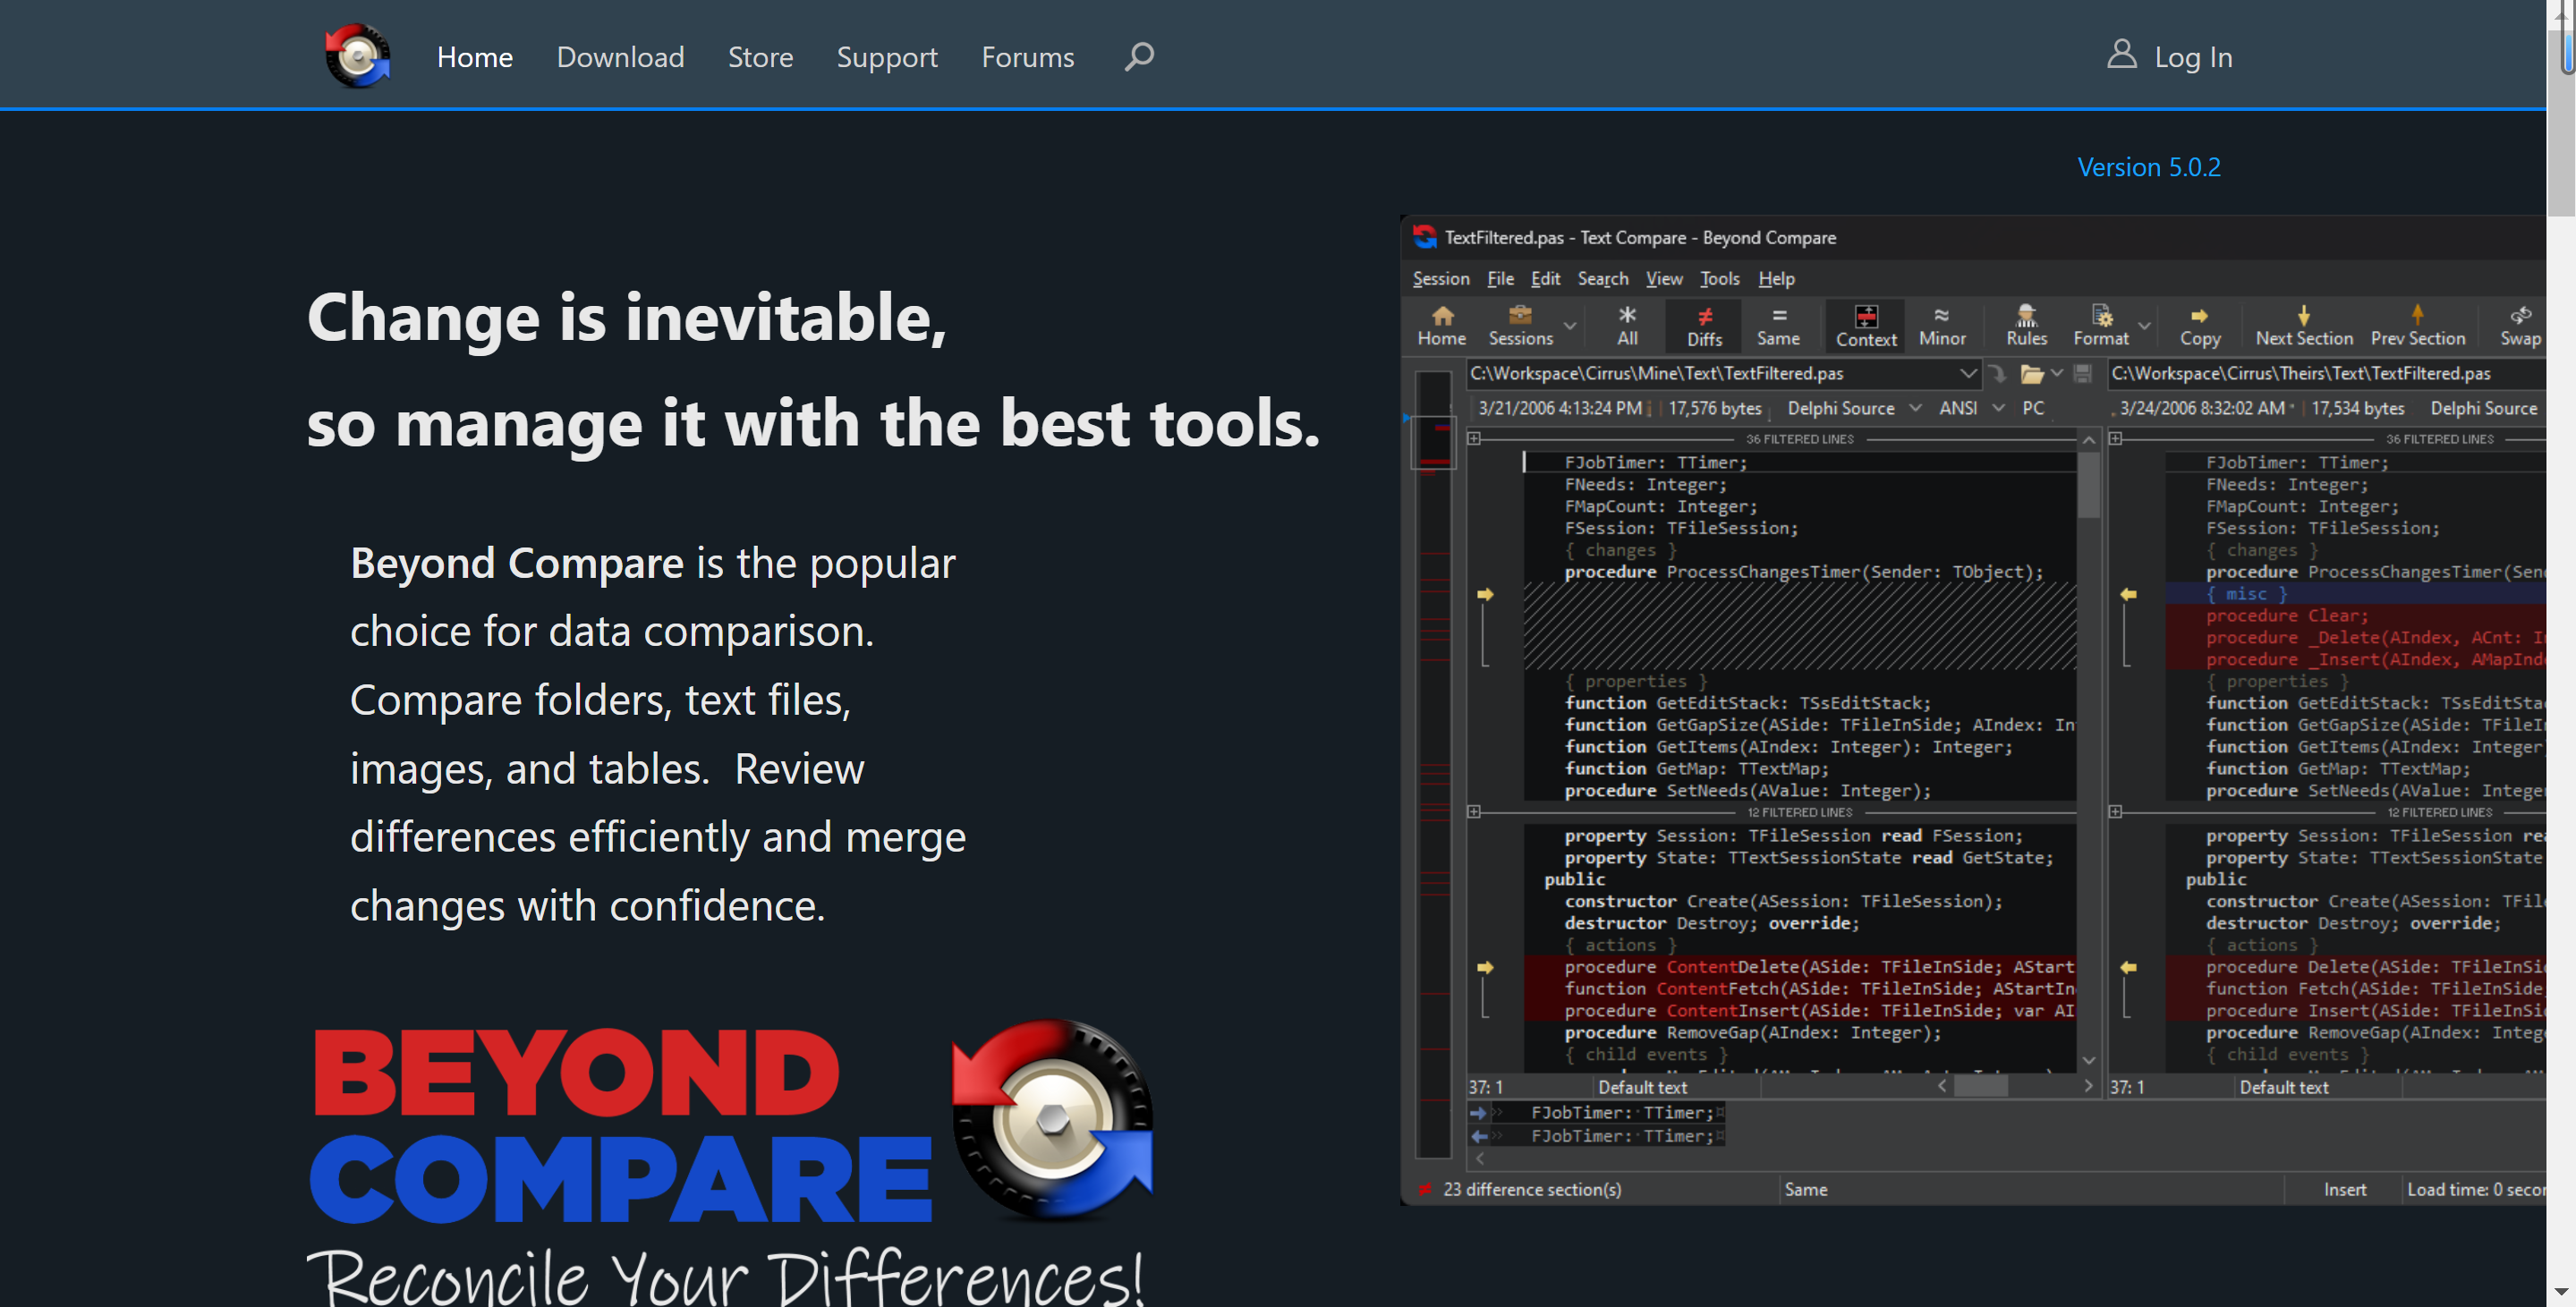Screen dimensions: 2576x1307
Task: Click left pane copy arrow at misc section
Action: [x=1485, y=594]
